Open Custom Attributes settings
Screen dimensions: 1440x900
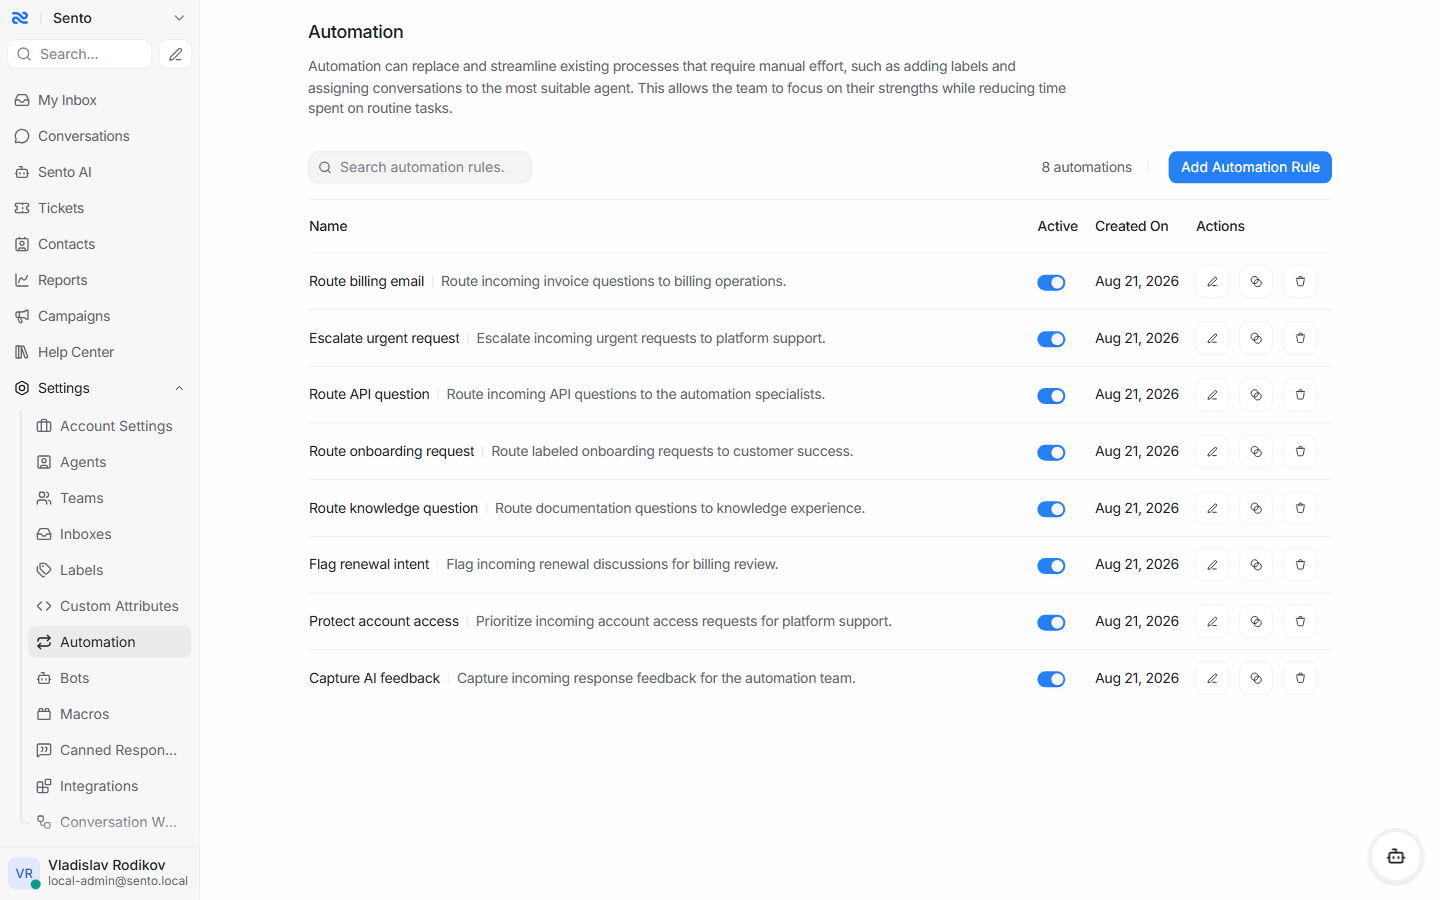click(x=110, y=606)
